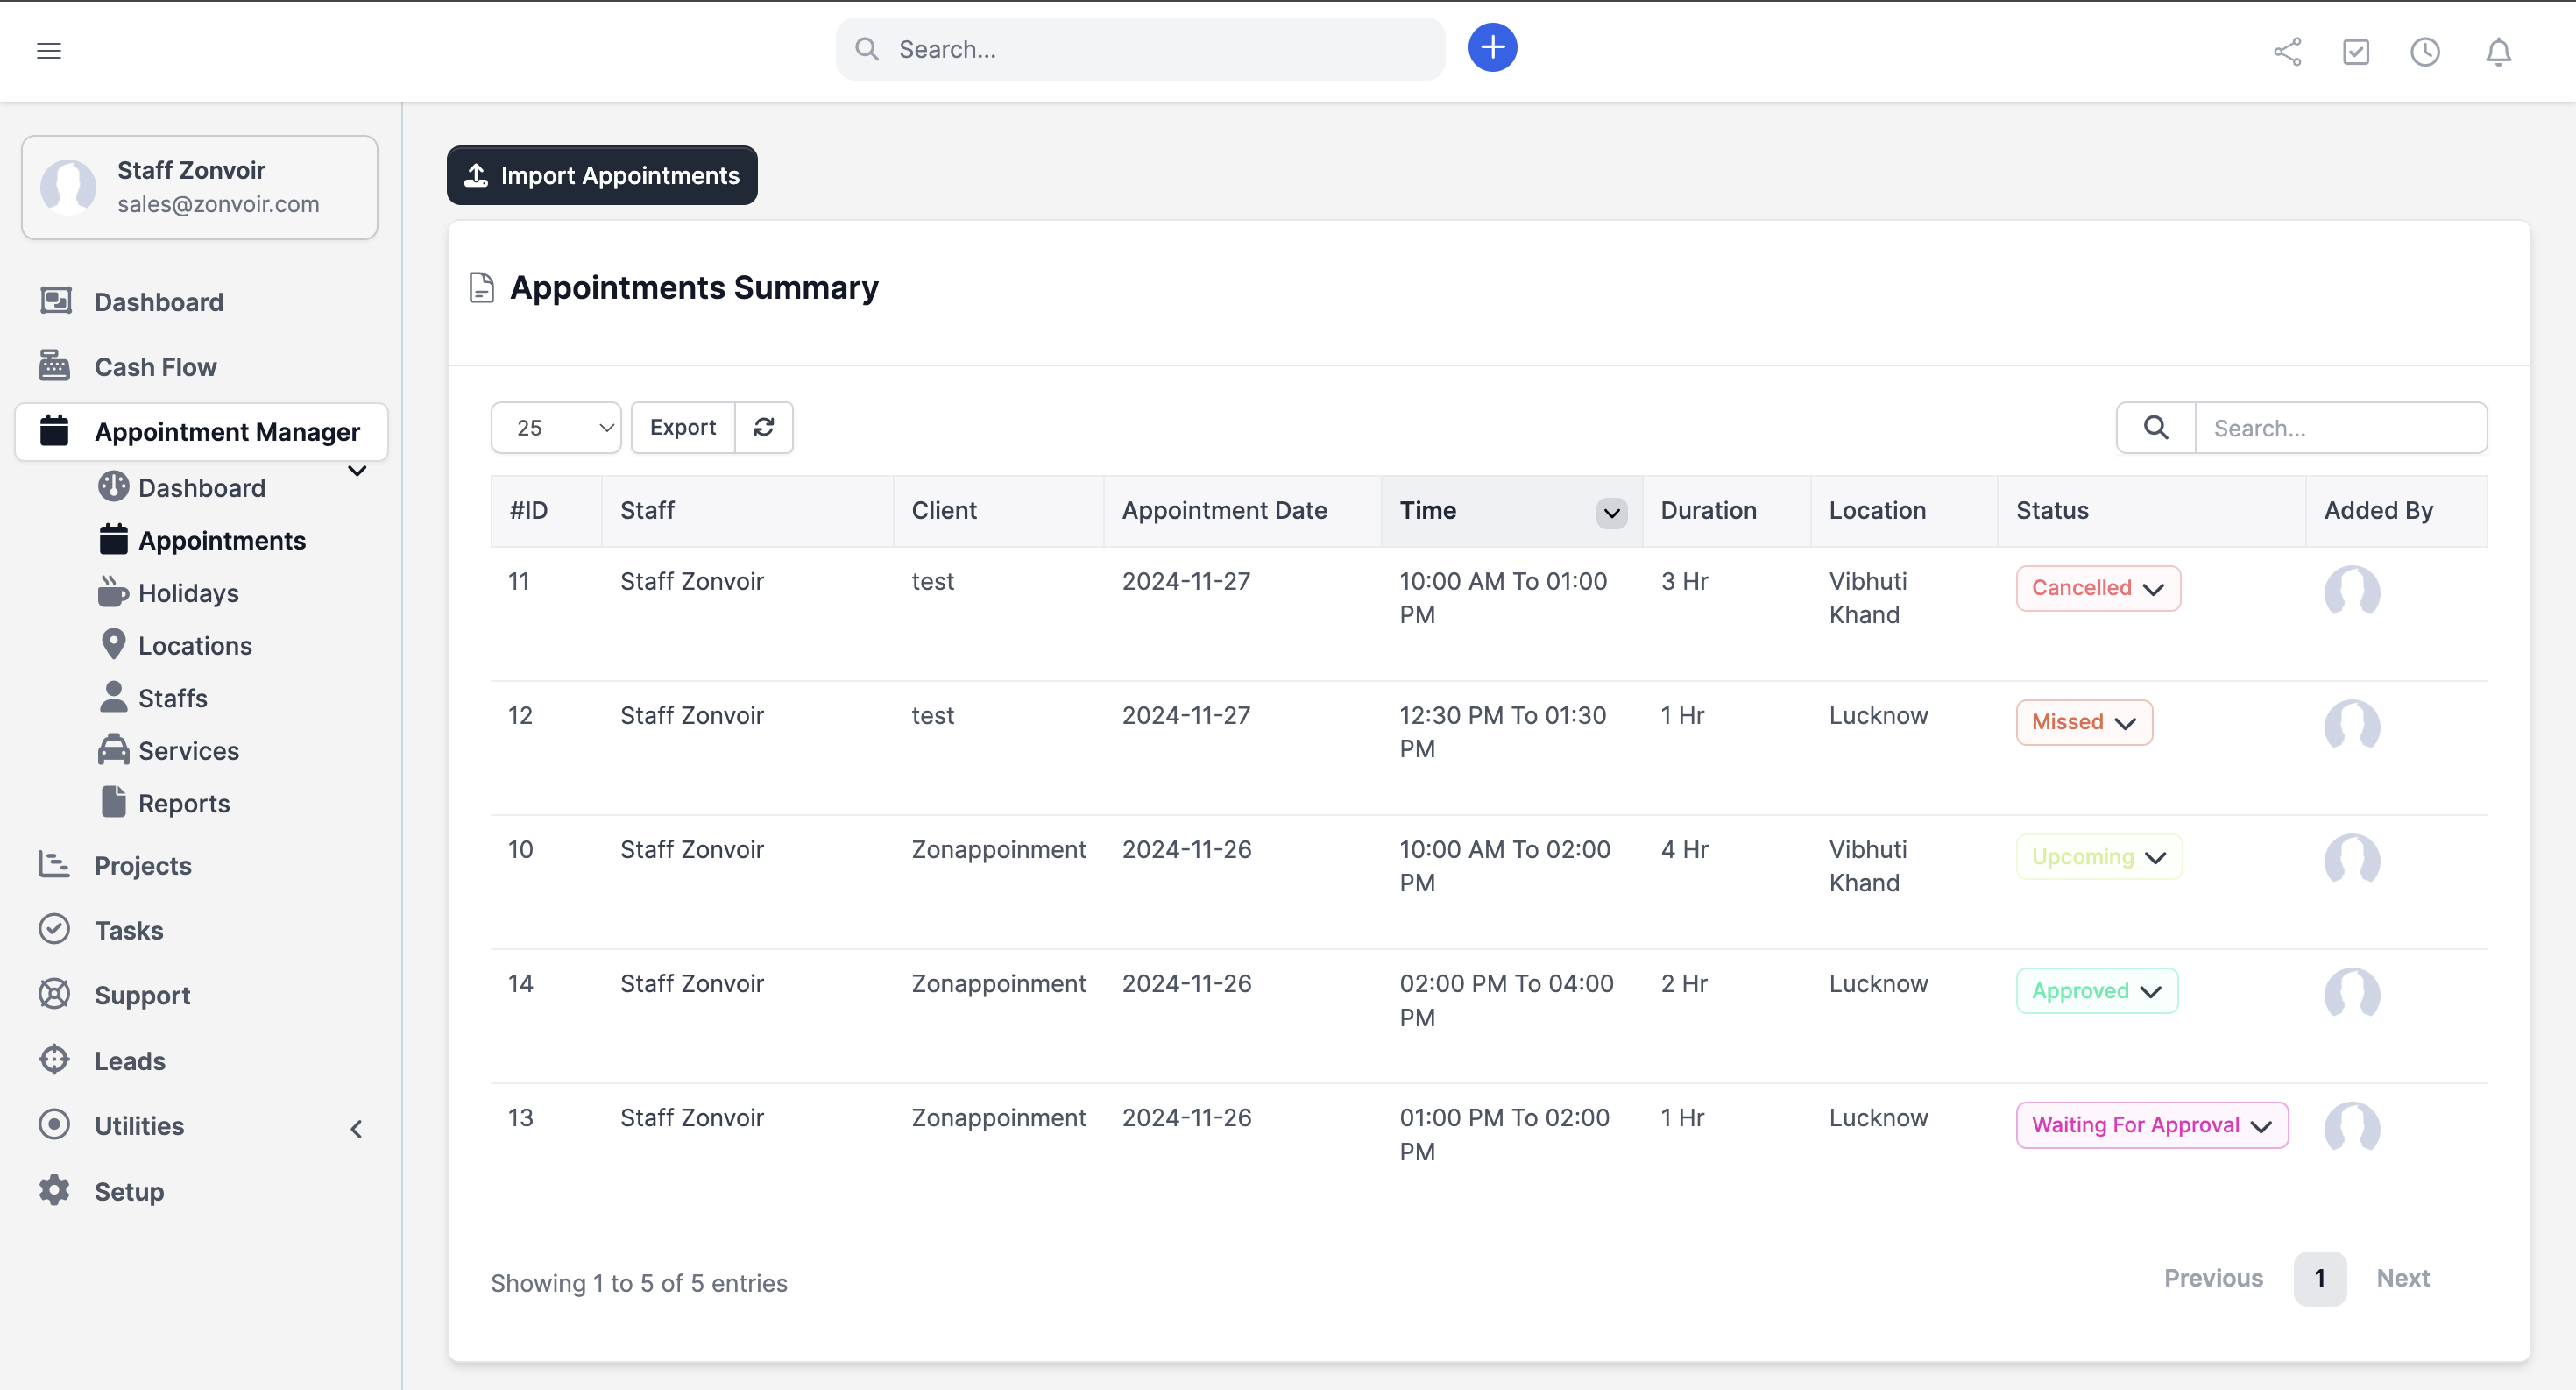Screen dimensions: 2576x1390
Task: Expand the Utilities menu arrow
Action: (357, 1129)
